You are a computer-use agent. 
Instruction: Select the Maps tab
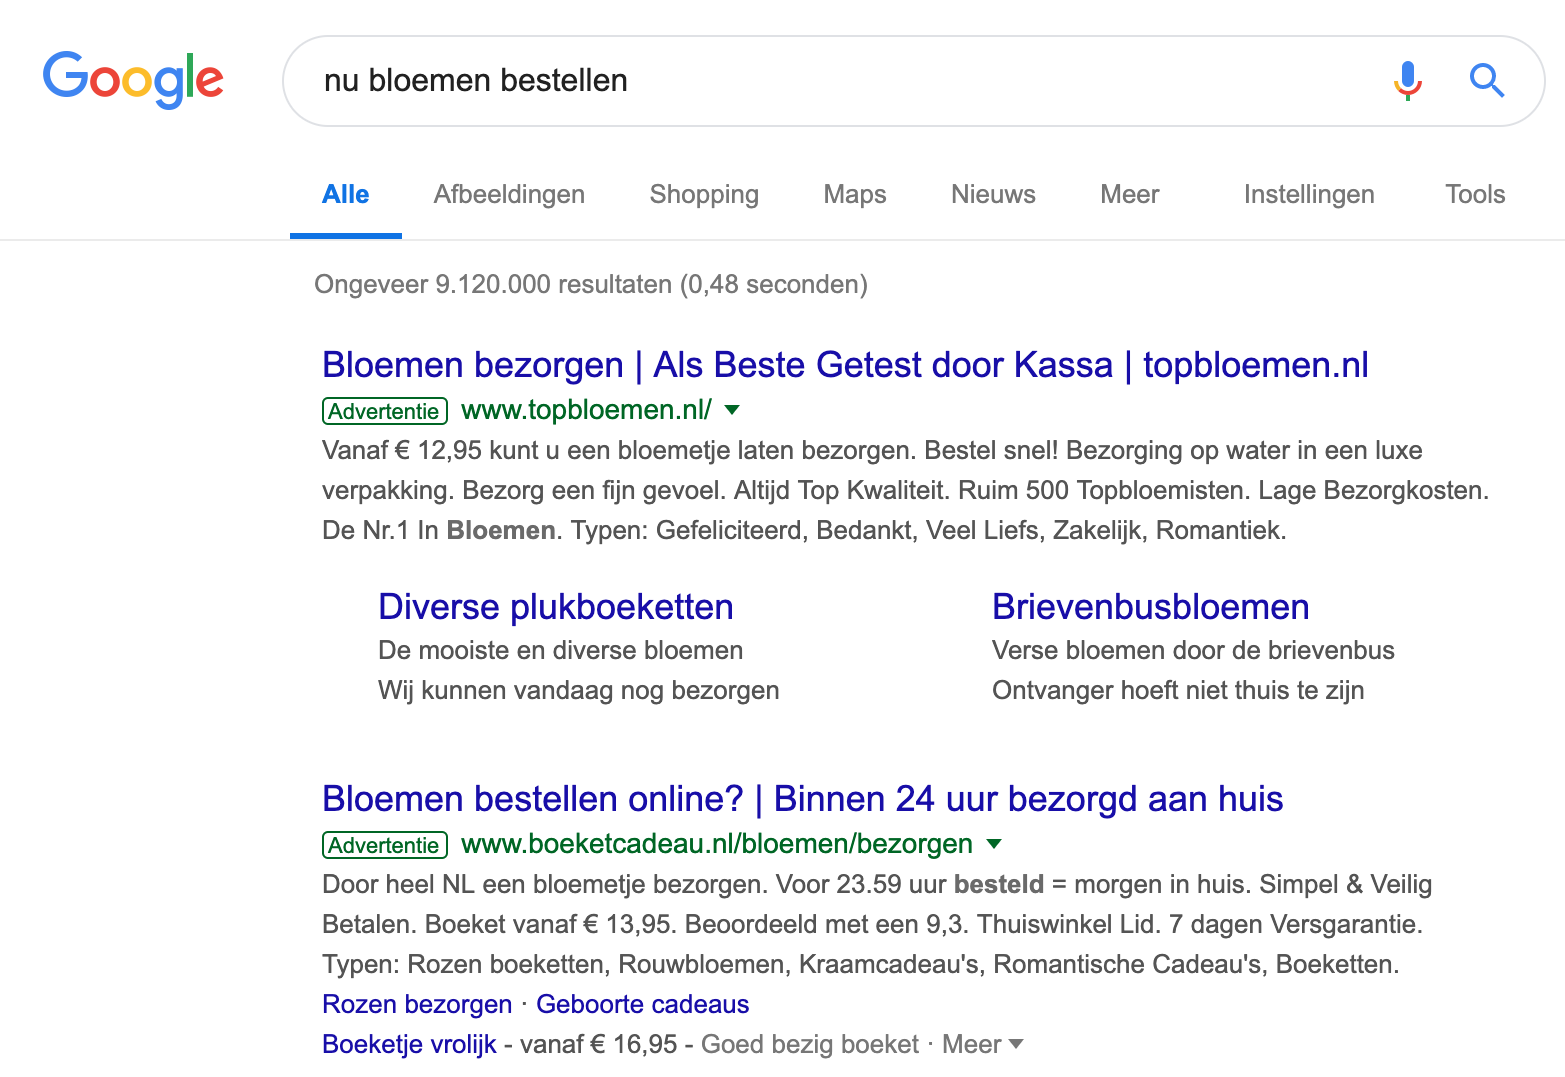coord(854,194)
